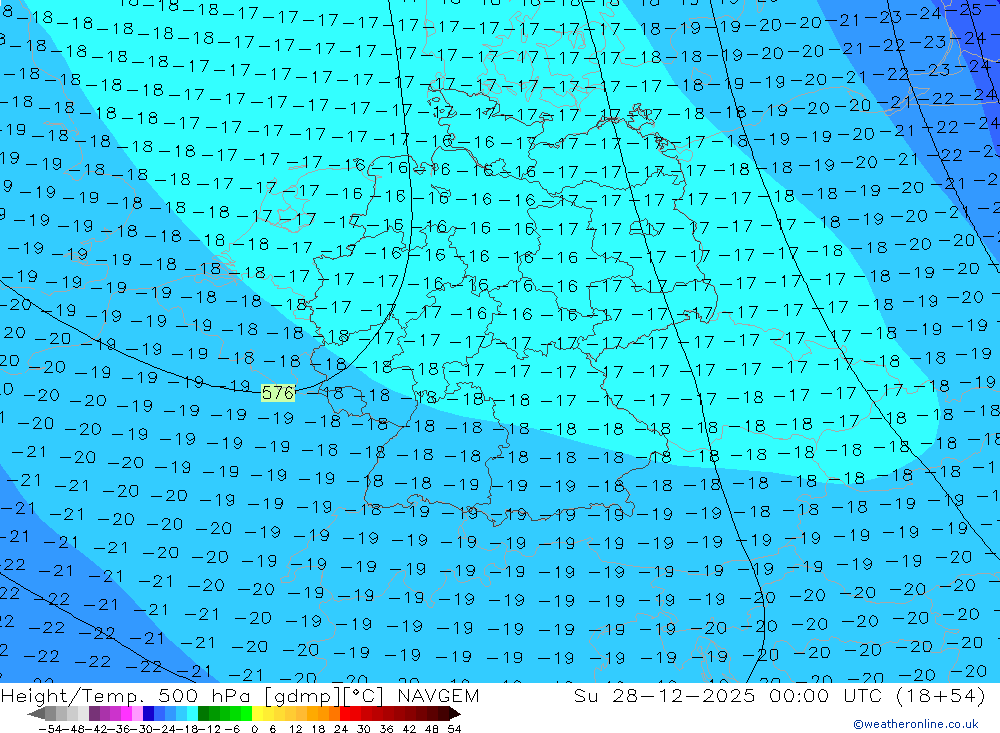1000x733 pixels.
Task: Pick the cyan swatch in the color scale
Action: pos(192,714)
